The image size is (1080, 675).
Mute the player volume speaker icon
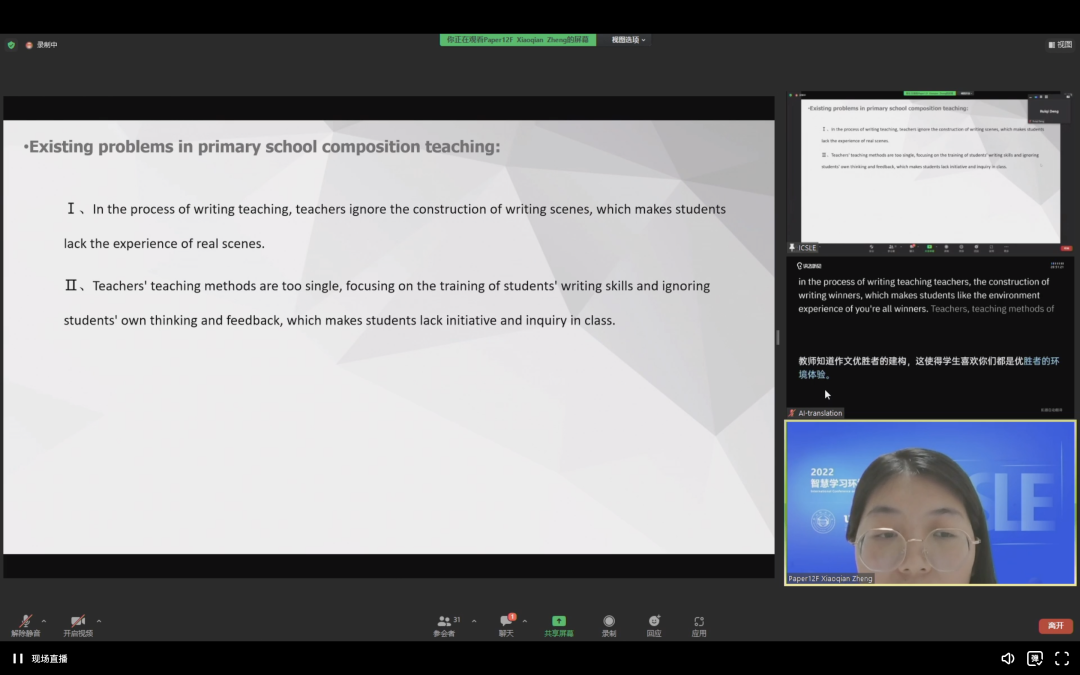tap(1008, 658)
